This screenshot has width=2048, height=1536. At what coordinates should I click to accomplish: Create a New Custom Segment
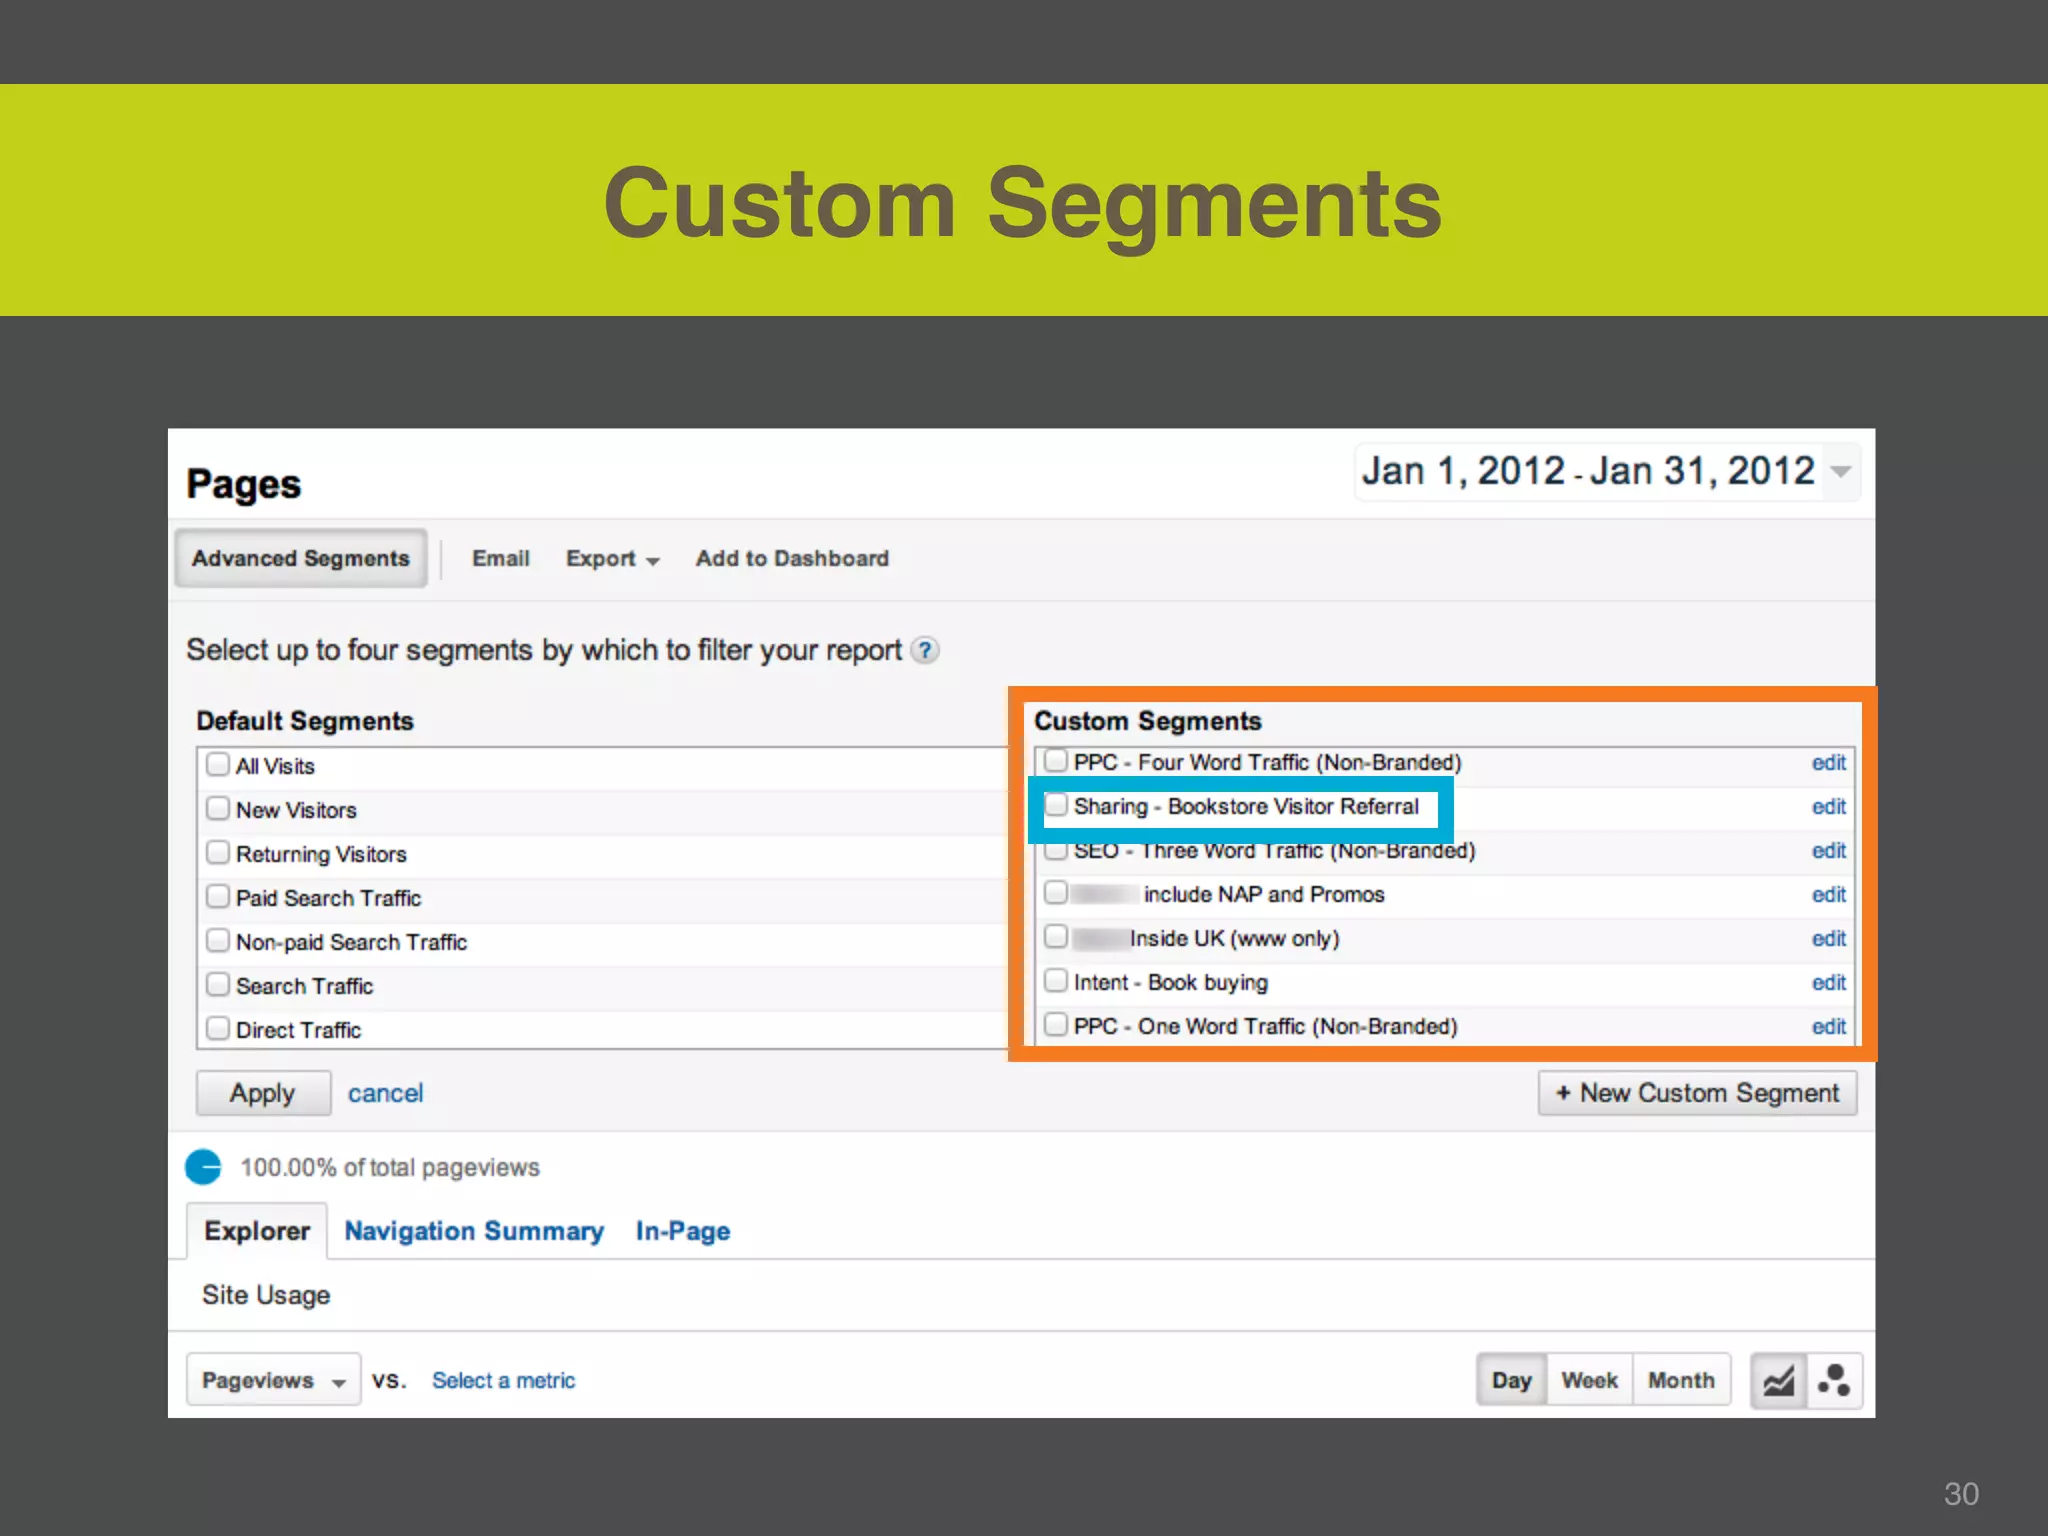tap(1697, 1093)
